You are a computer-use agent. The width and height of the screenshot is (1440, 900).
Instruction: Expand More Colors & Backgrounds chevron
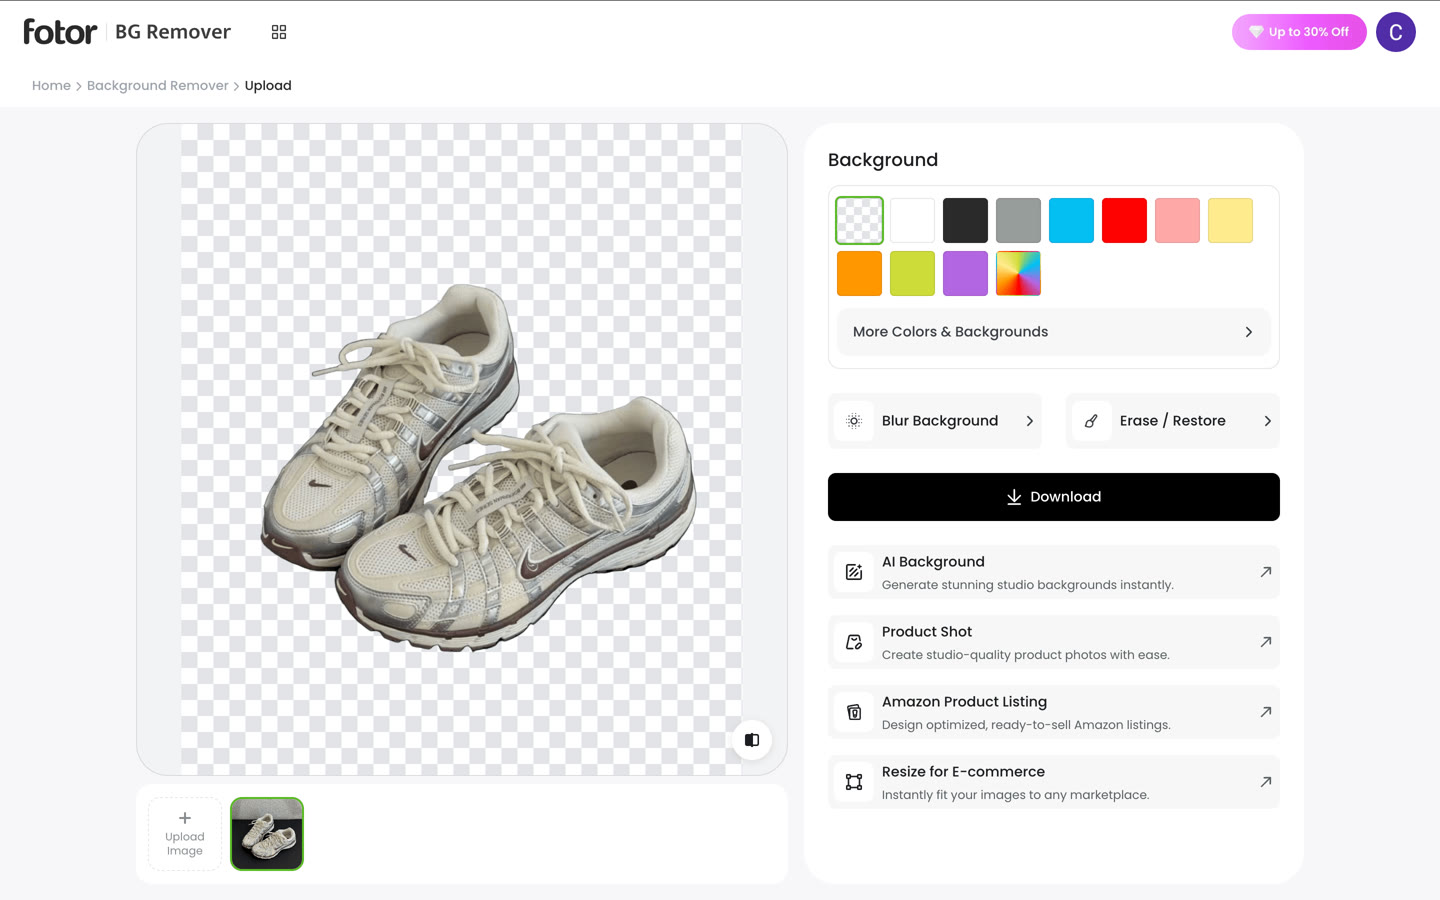click(1249, 332)
